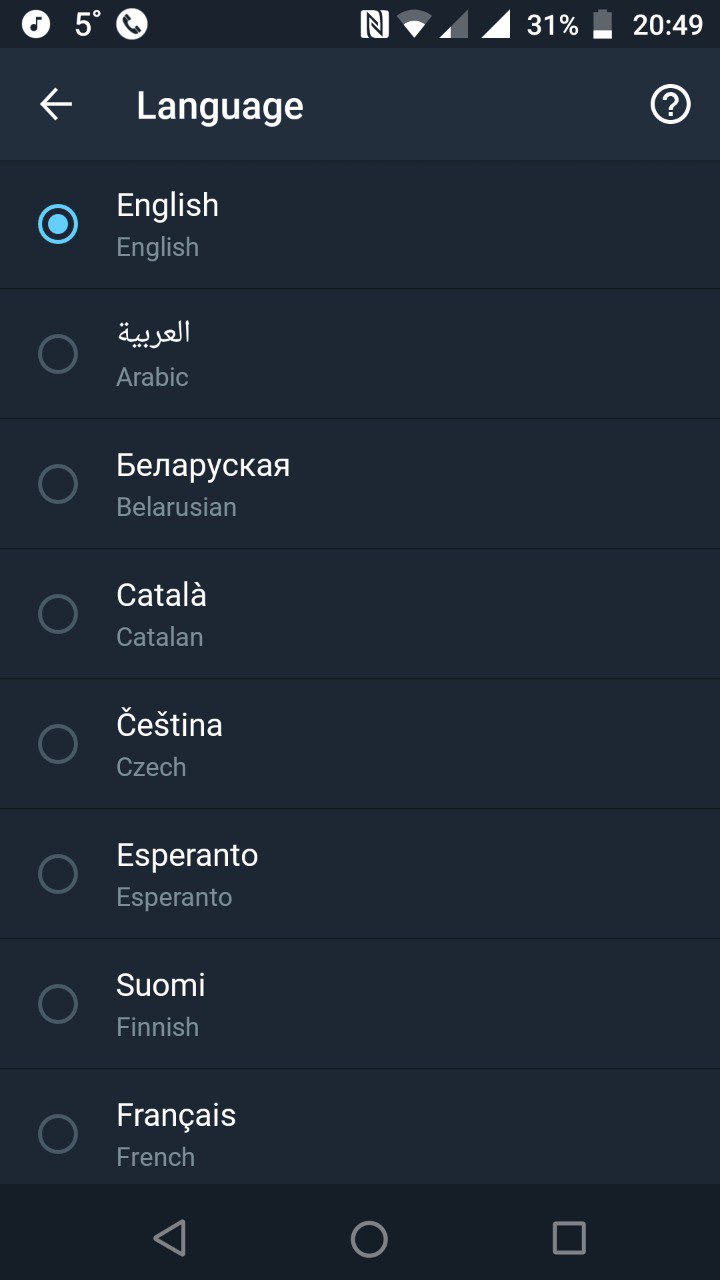The image size is (720, 1280).
Task: Tap the Language screen title
Action: click(220, 106)
